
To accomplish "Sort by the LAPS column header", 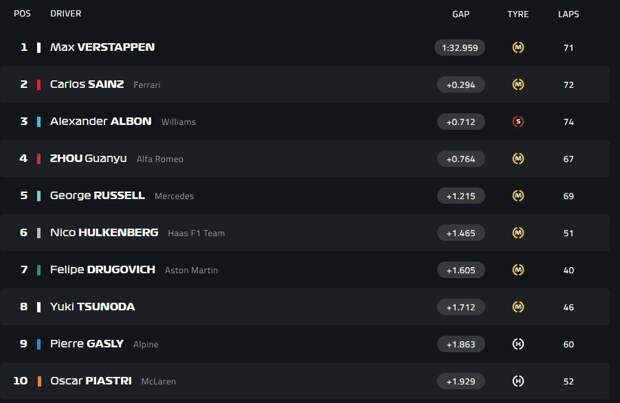I will click(x=569, y=14).
